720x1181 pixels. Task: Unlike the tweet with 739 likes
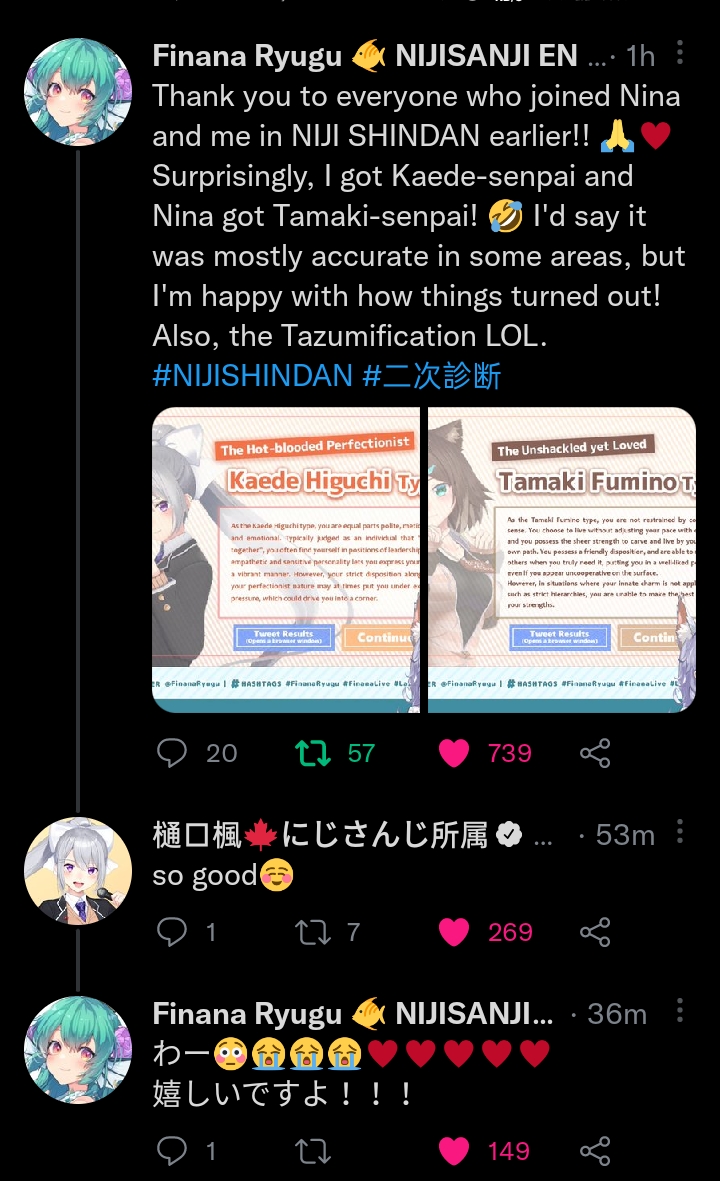pyautogui.click(x=453, y=752)
